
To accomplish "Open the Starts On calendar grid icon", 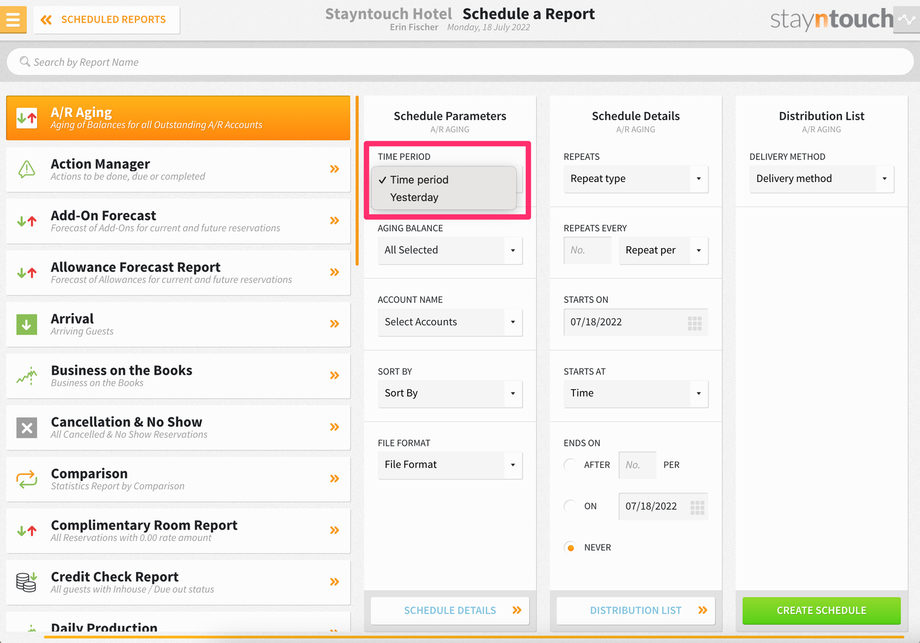I will coord(695,323).
